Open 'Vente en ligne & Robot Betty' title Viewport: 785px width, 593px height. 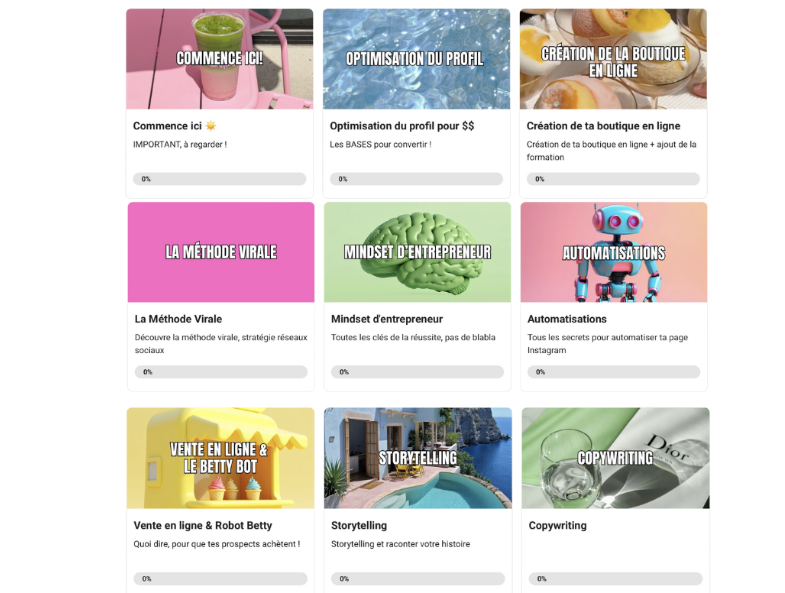(x=203, y=525)
